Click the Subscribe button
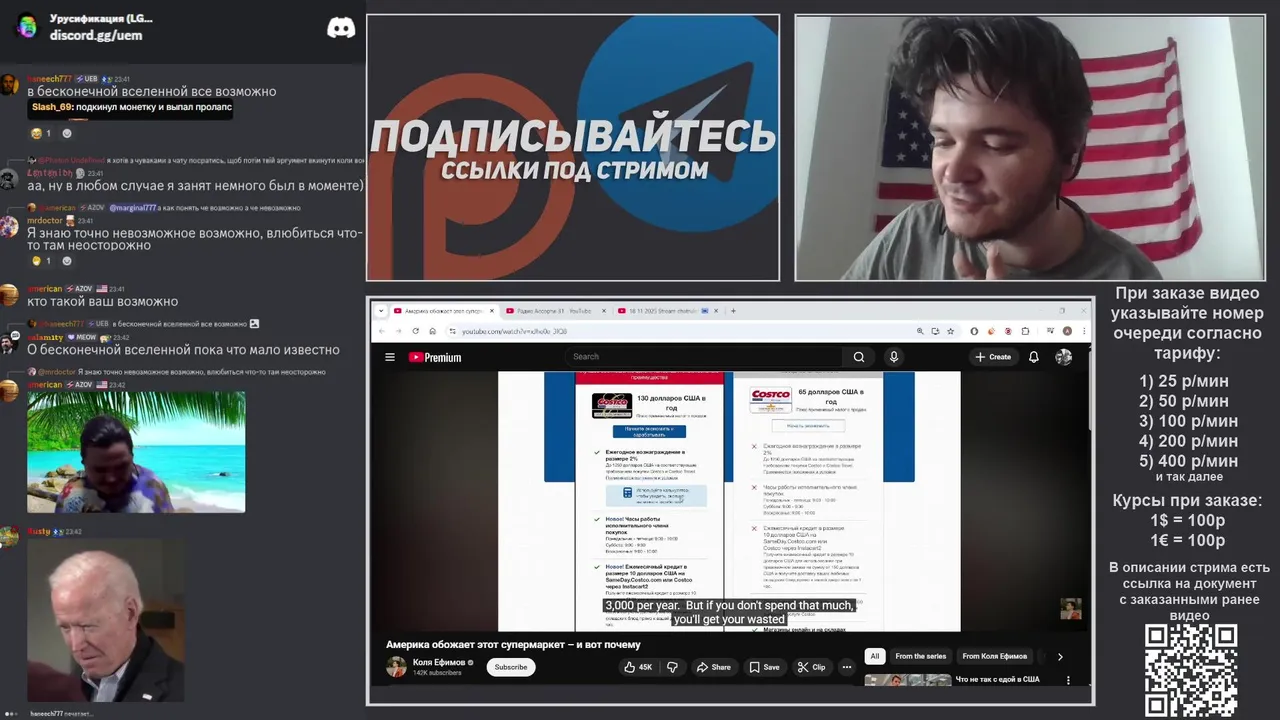Viewport: 1280px width, 720px height. (x=511, y=667)
